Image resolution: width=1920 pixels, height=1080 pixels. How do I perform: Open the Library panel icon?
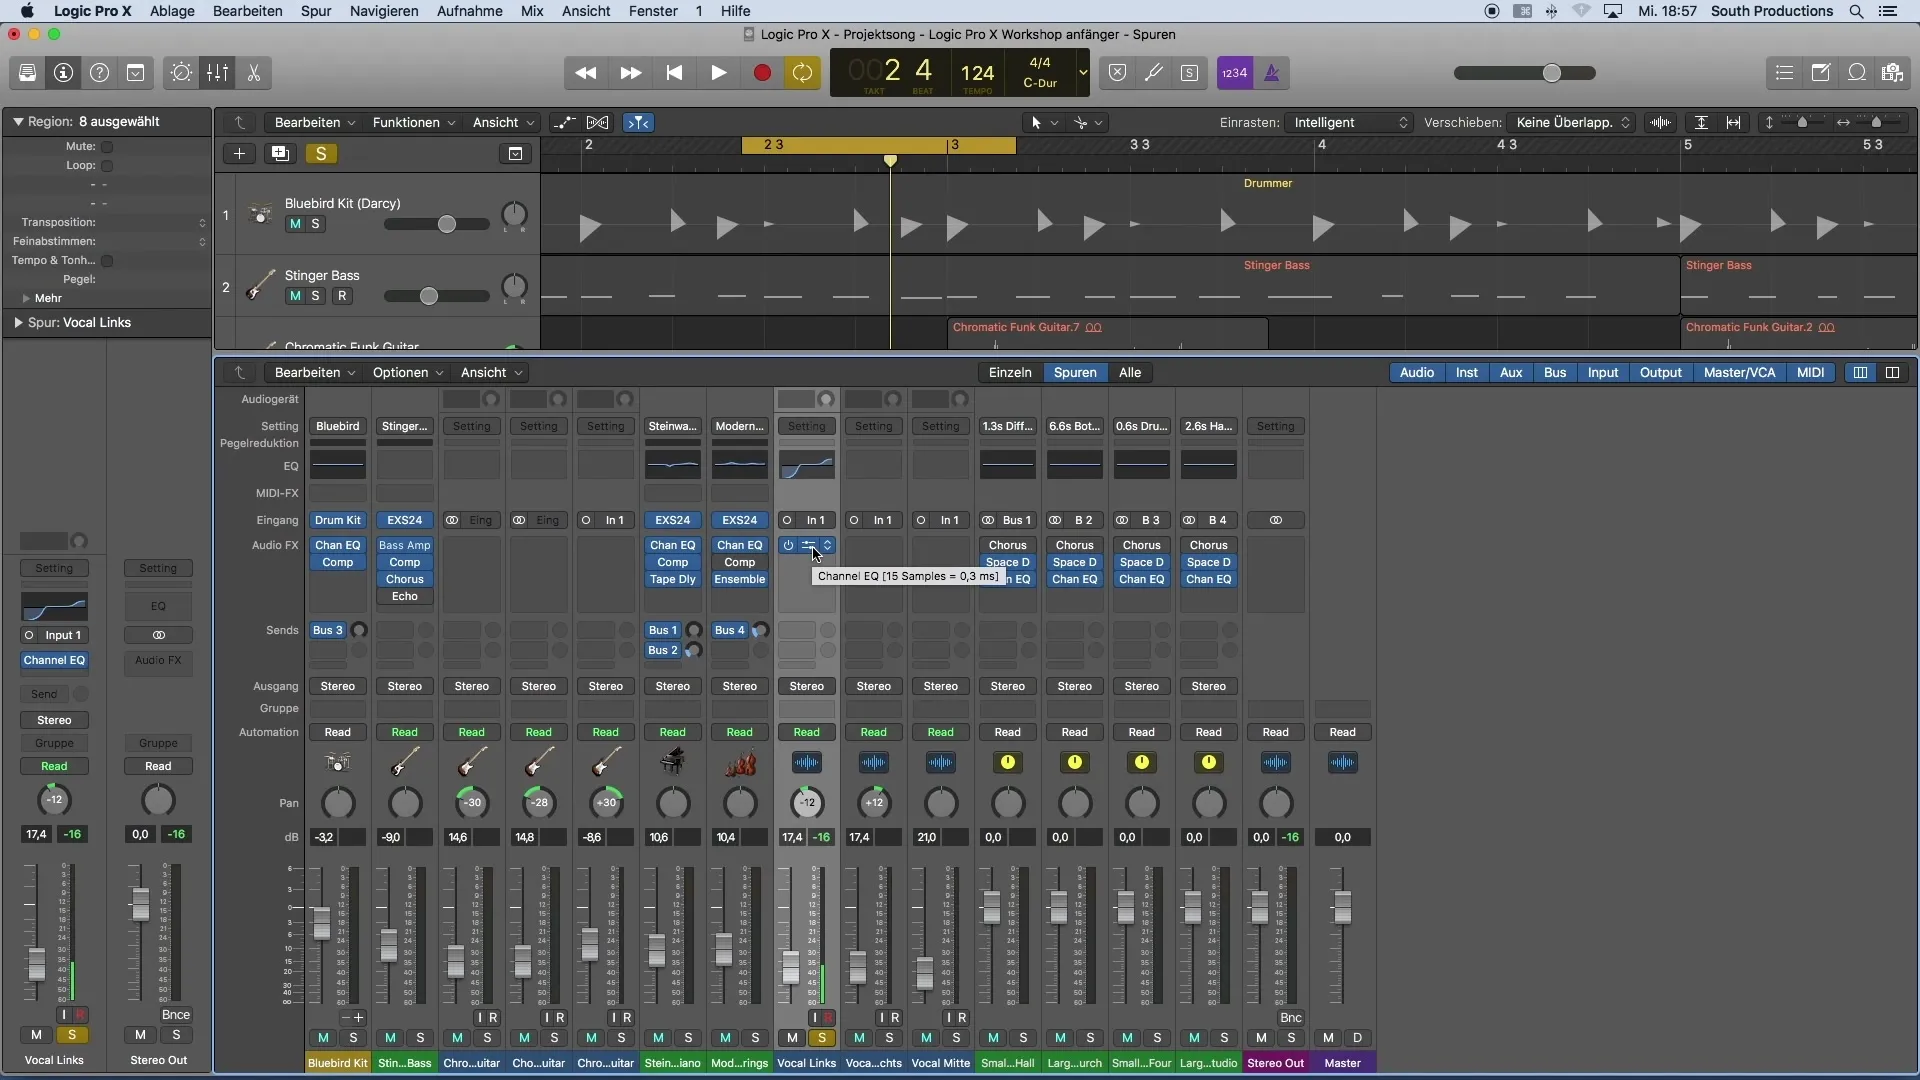[27, 73]
